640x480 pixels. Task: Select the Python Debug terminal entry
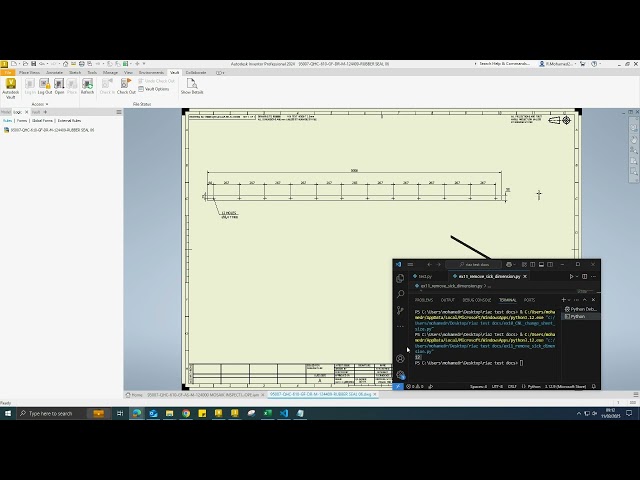point(581,309)
